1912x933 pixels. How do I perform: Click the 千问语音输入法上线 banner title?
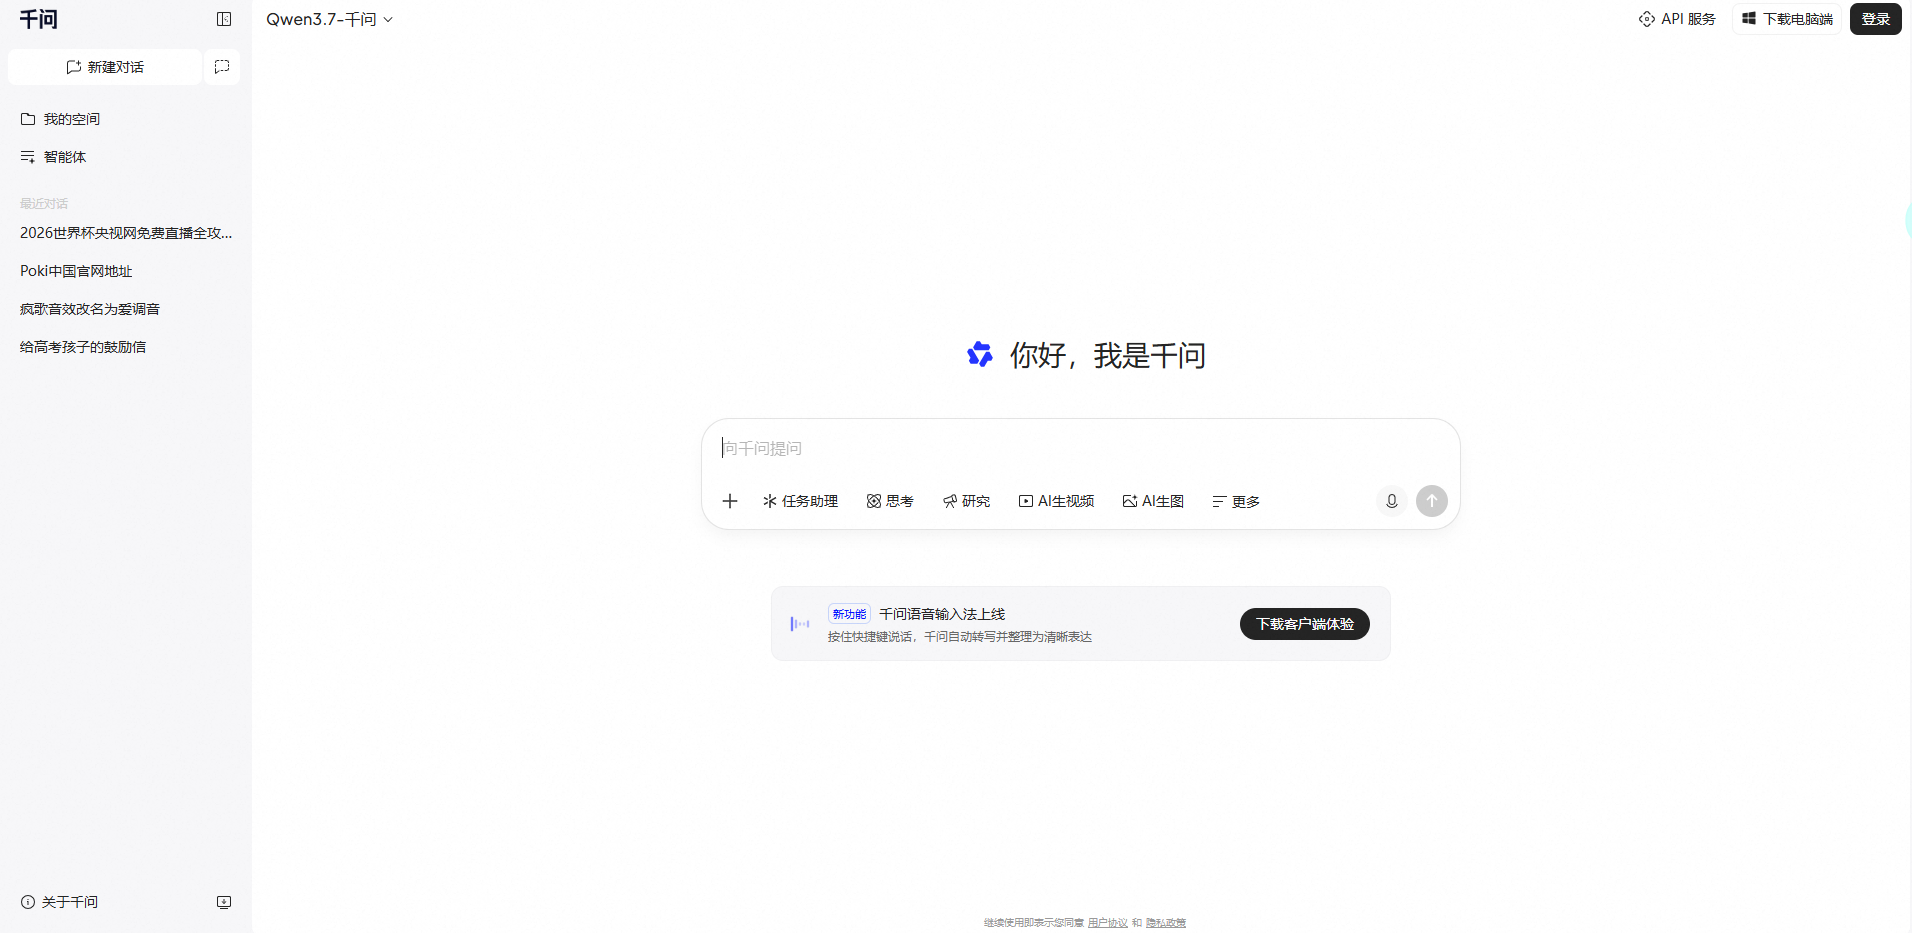coord(942,614)
